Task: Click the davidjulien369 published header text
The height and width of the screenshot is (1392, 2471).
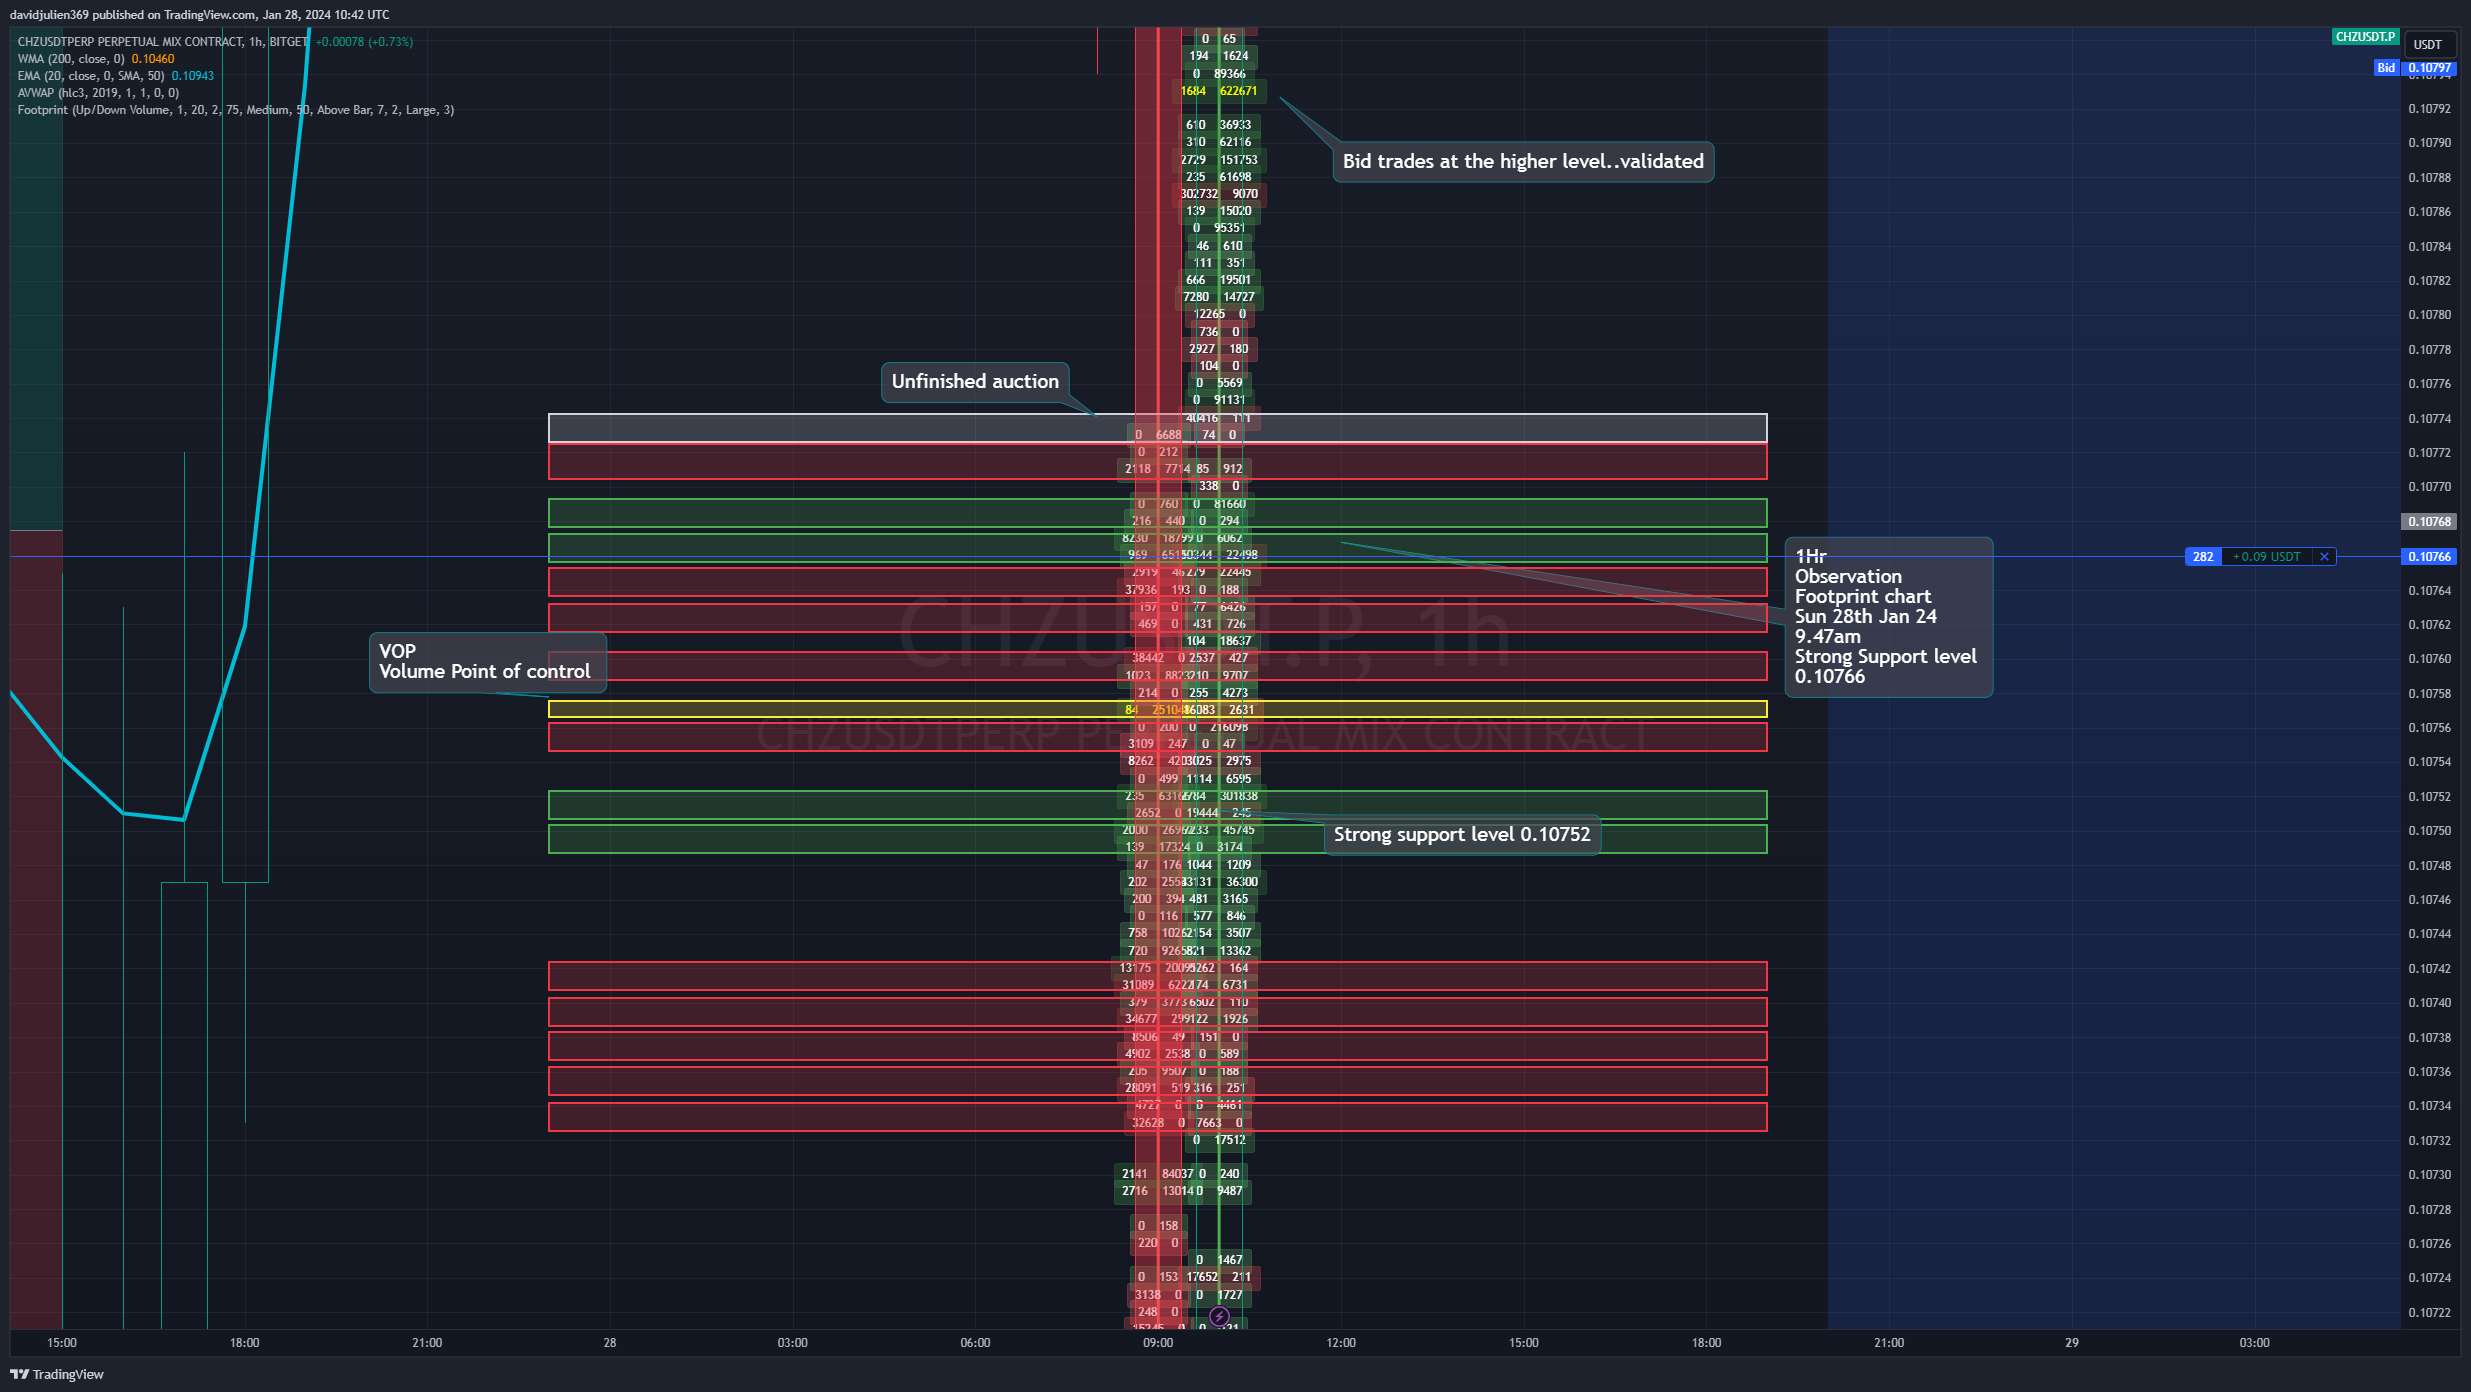Action: click(x=199, y=15)
